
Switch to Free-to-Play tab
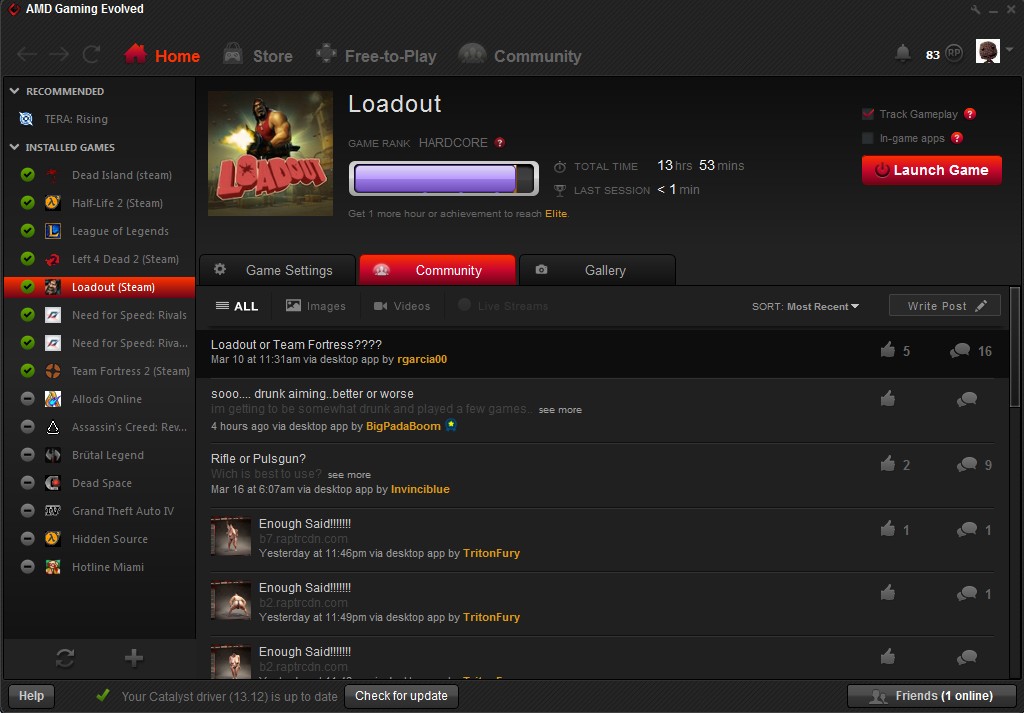pos(376,55)
